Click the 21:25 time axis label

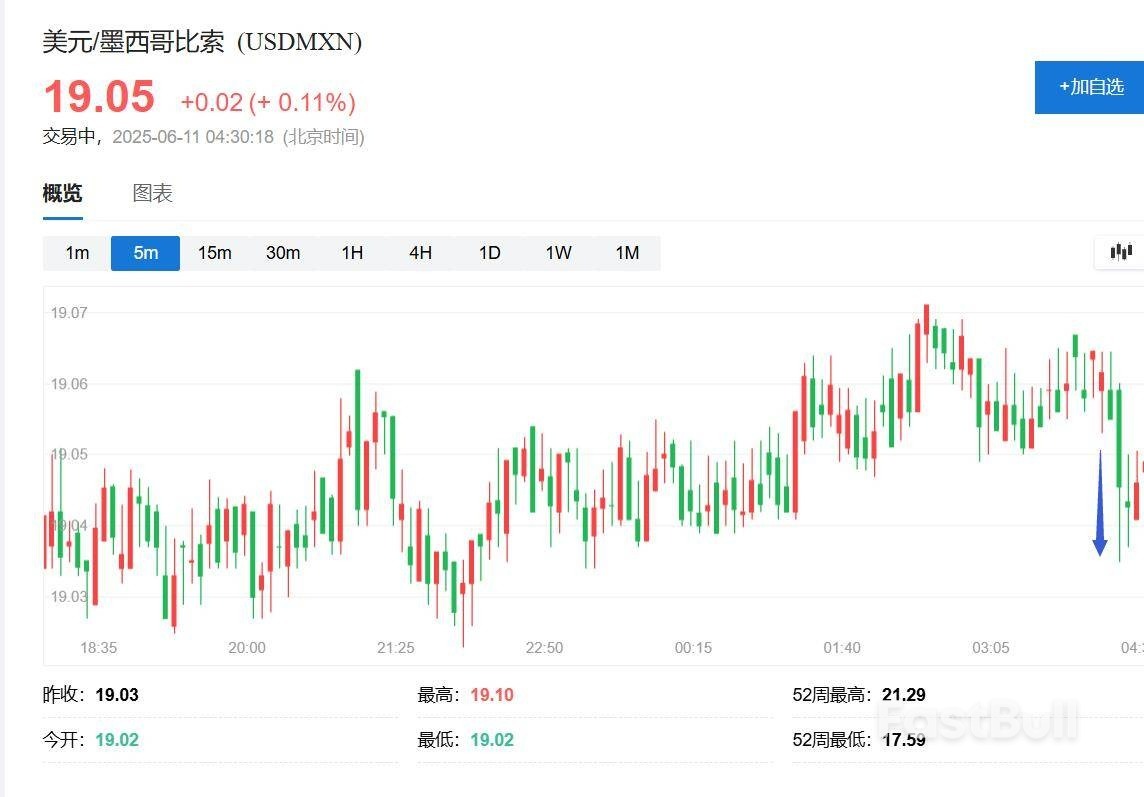[x=396, y=648]
